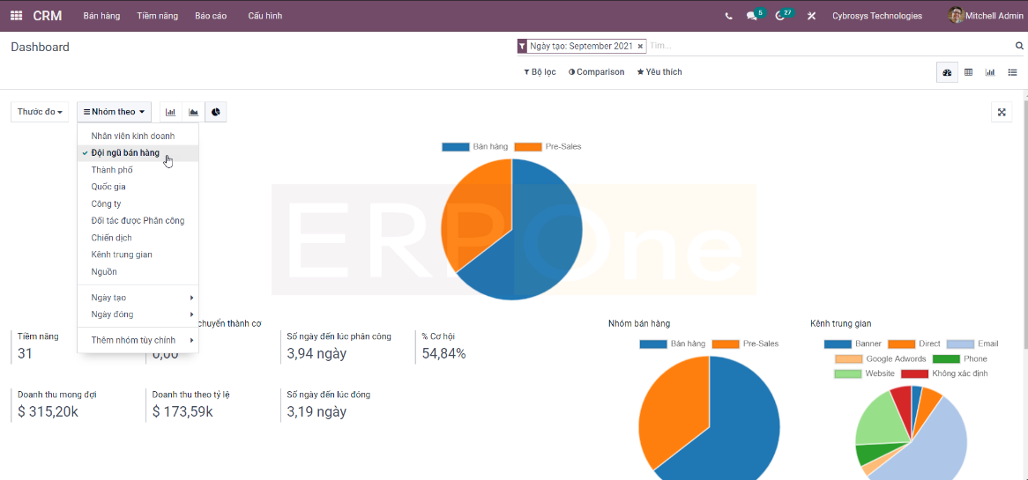
Task: Select the bar chart mode icon
Action: 171,112
